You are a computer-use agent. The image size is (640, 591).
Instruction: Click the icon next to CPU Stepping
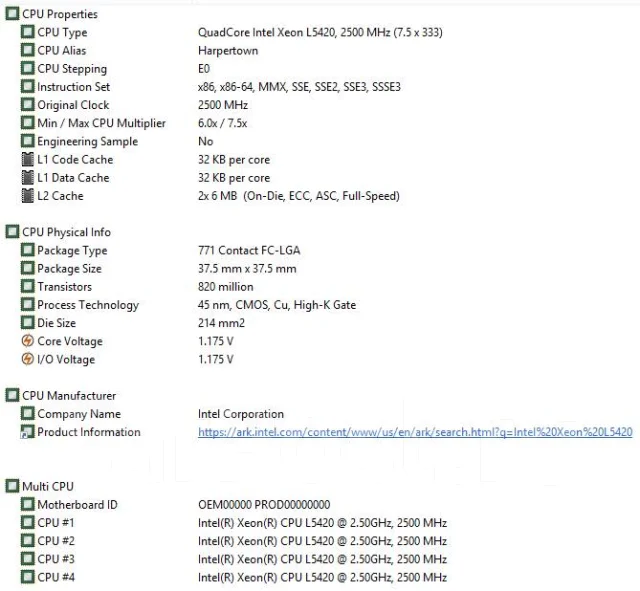coord(27,68)
